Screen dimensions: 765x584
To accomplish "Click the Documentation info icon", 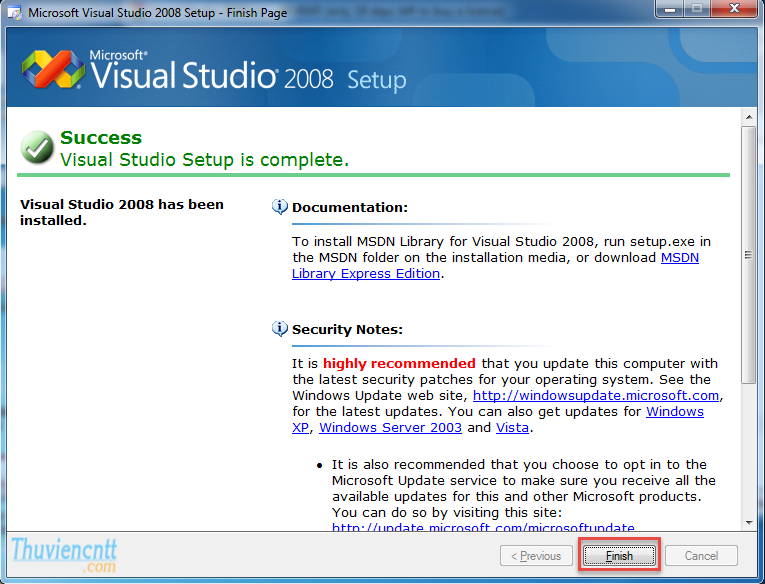I will coord(280,207).
